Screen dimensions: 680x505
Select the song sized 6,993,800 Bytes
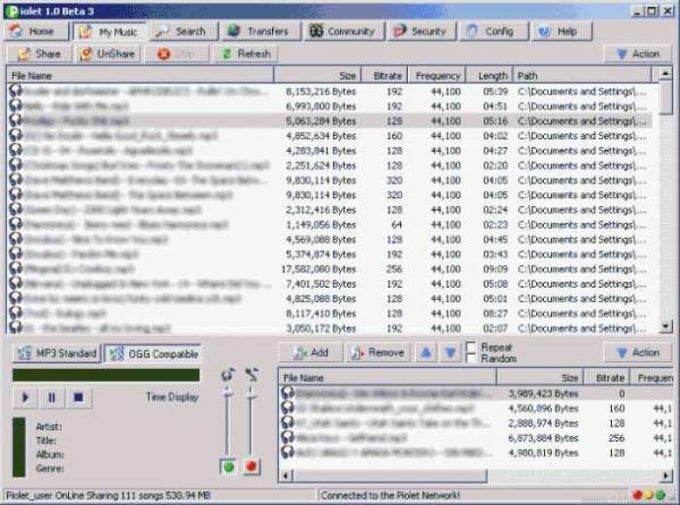(330, 106)
